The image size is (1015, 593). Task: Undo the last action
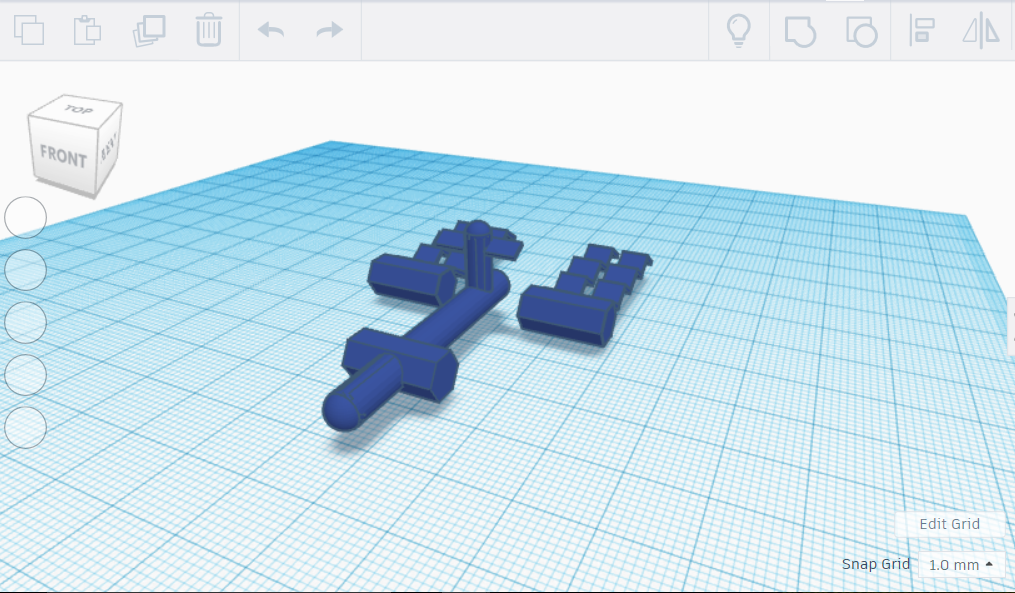(271, 30)
